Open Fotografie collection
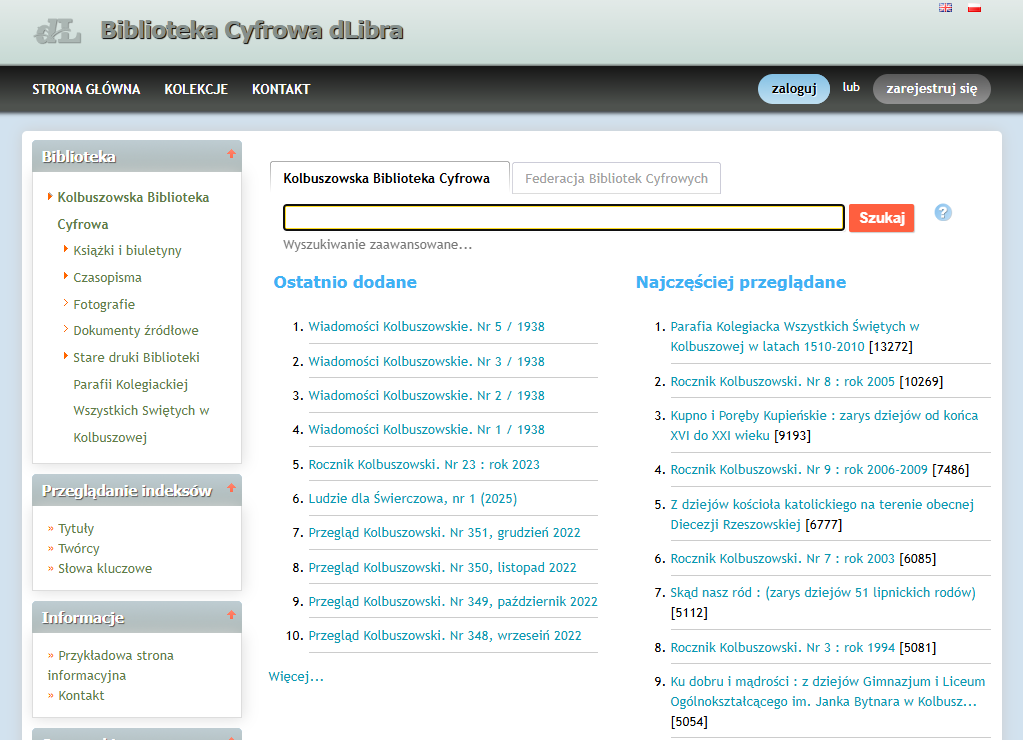1023x740 pixels. (x=104, y=304)
